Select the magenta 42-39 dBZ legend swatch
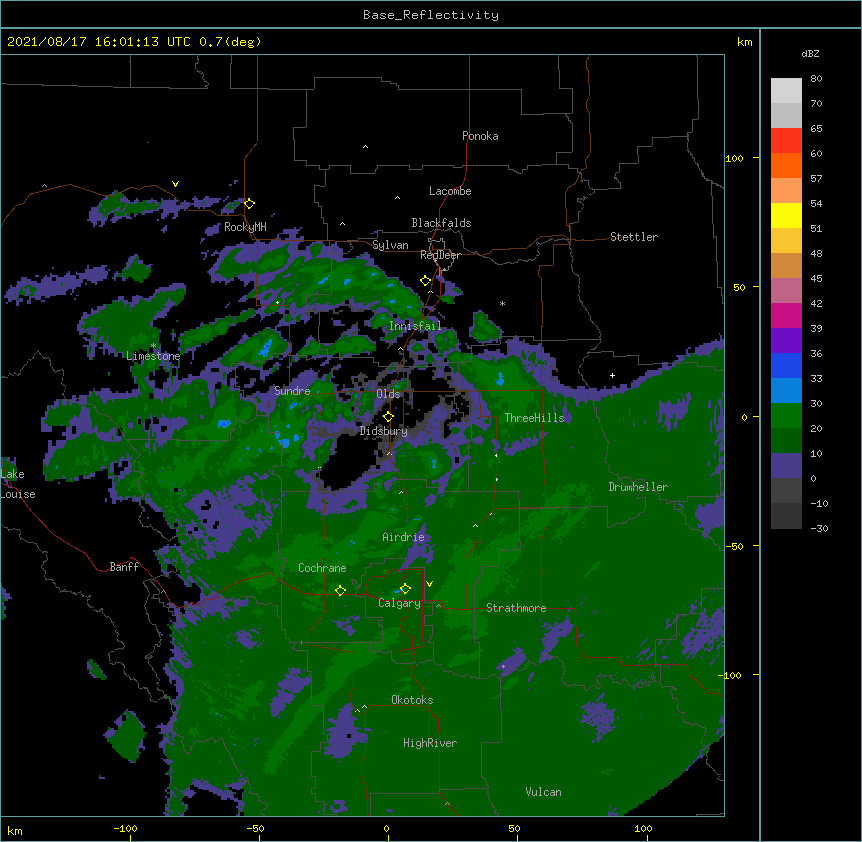Viewport: 862px width, 842px height. tap(786, 315)
